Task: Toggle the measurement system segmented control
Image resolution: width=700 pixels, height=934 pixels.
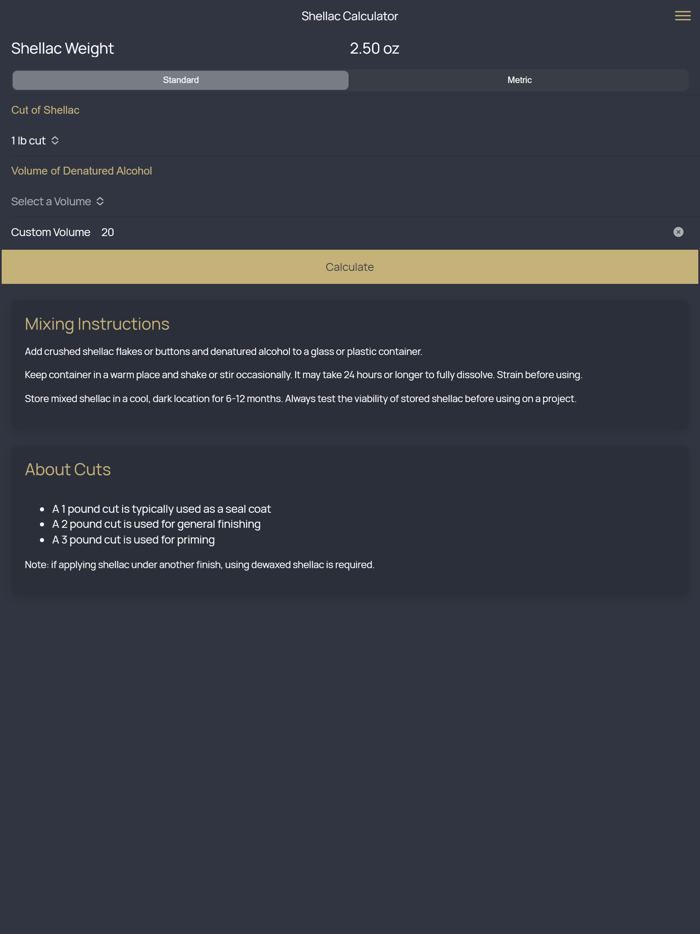Action: click(350, 79)
